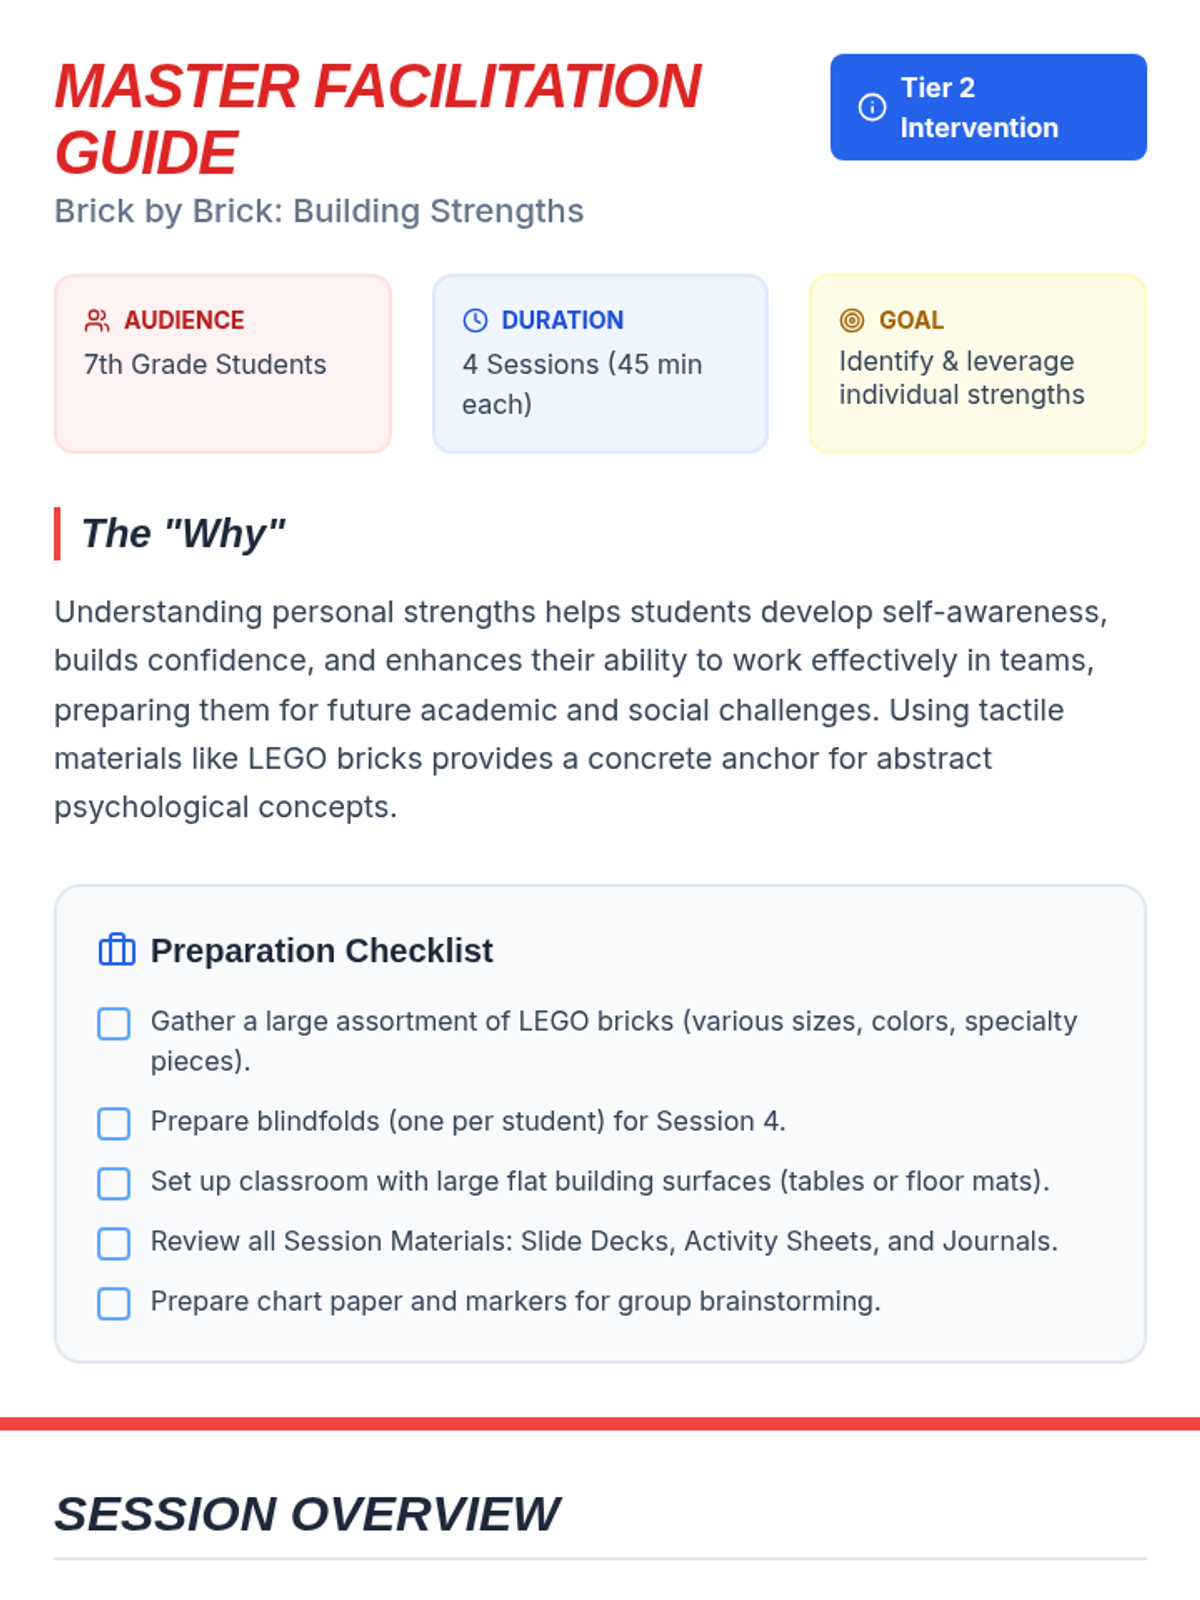Check the Review all Session Materials box
This screenshot has height=1600, width=1200.
click(114, 1243)
